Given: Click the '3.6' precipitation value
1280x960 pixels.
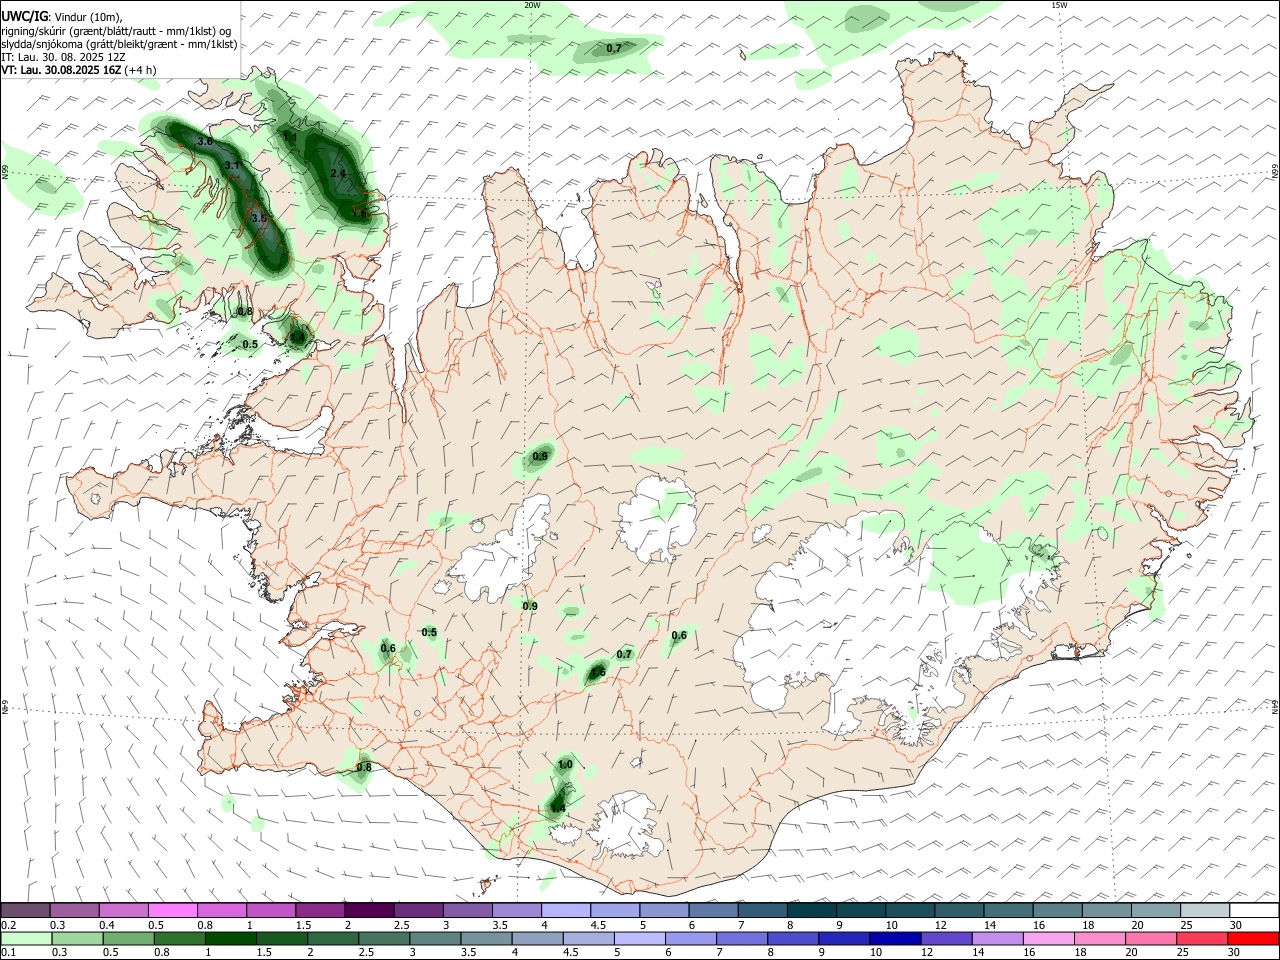Looking at the screenshot, I should pyautogui.click(x=205, y=142).
